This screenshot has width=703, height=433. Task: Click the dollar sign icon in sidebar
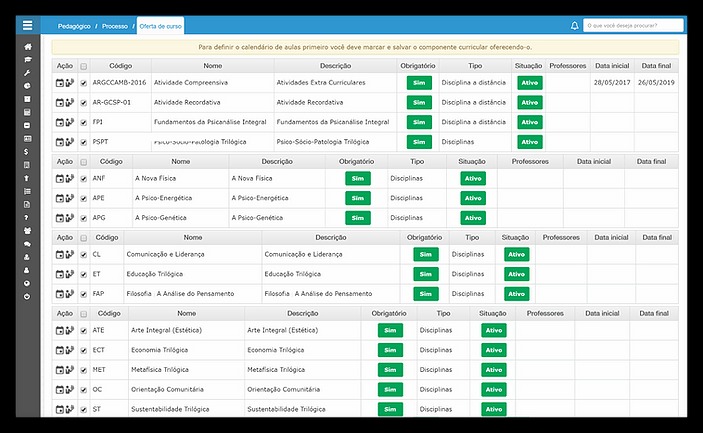28,151
